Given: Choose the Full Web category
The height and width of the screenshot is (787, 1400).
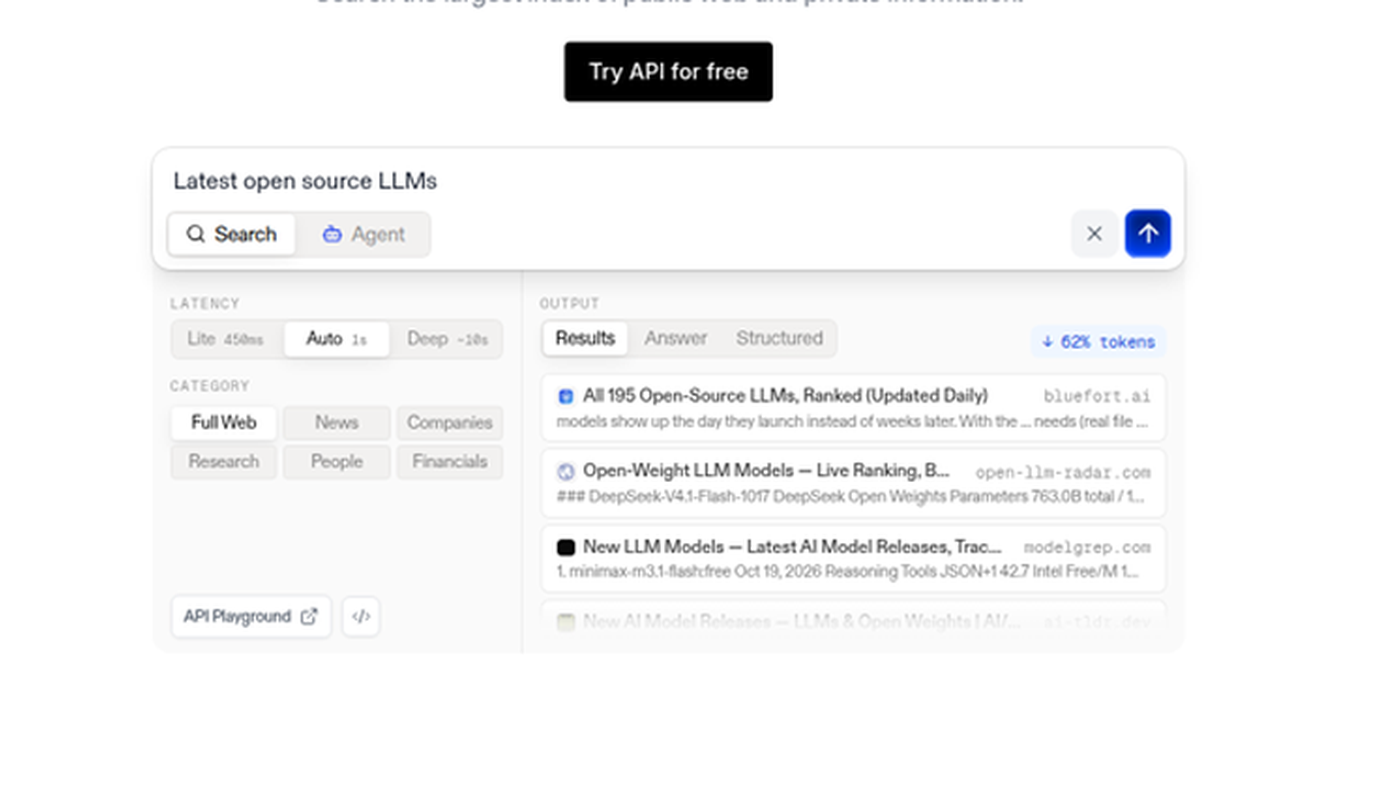Looking at the screenshot, I should 224,423.
